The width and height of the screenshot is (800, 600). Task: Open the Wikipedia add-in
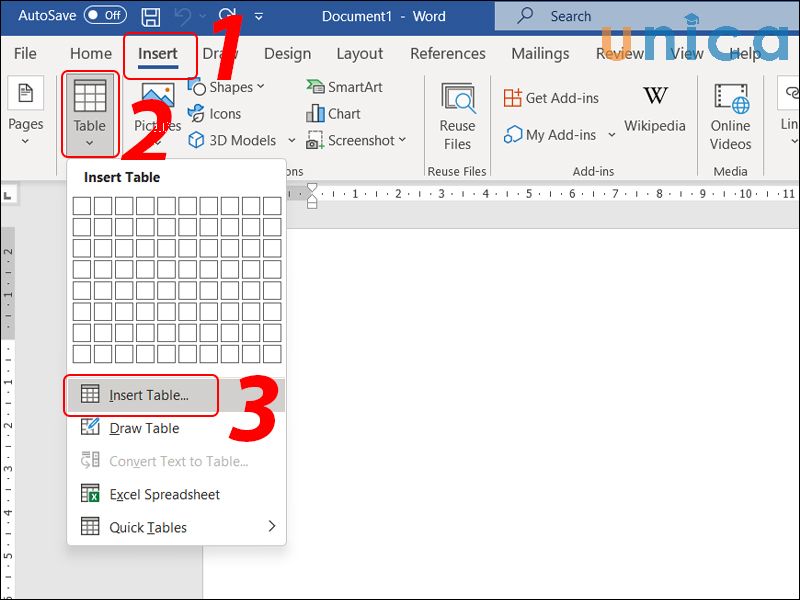tap(655, 109)
